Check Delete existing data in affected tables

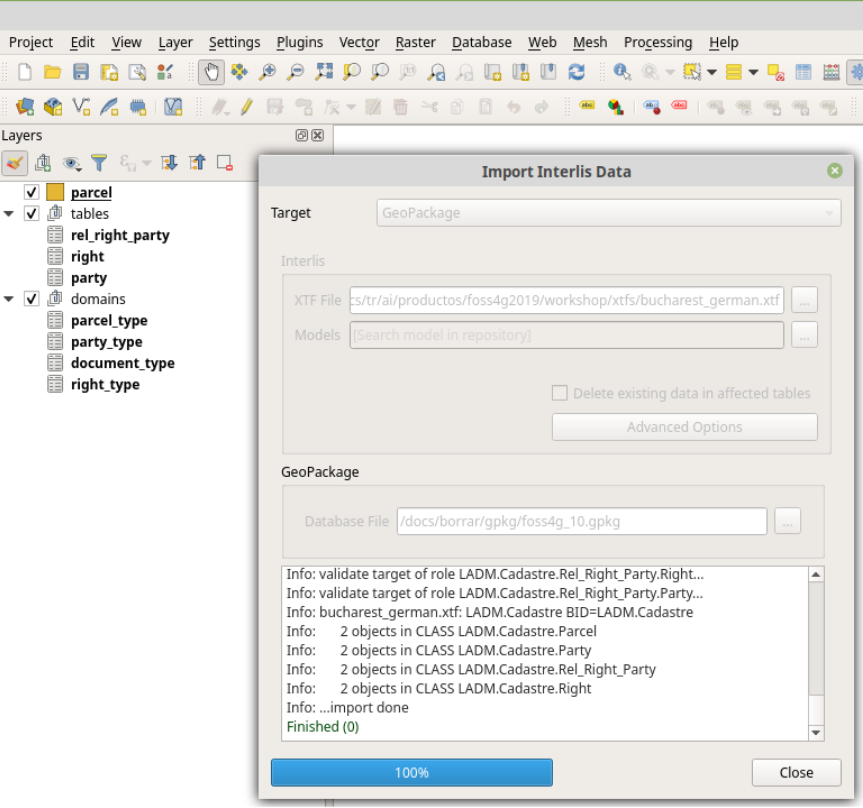pyautogui.click(x=559, y=393)
